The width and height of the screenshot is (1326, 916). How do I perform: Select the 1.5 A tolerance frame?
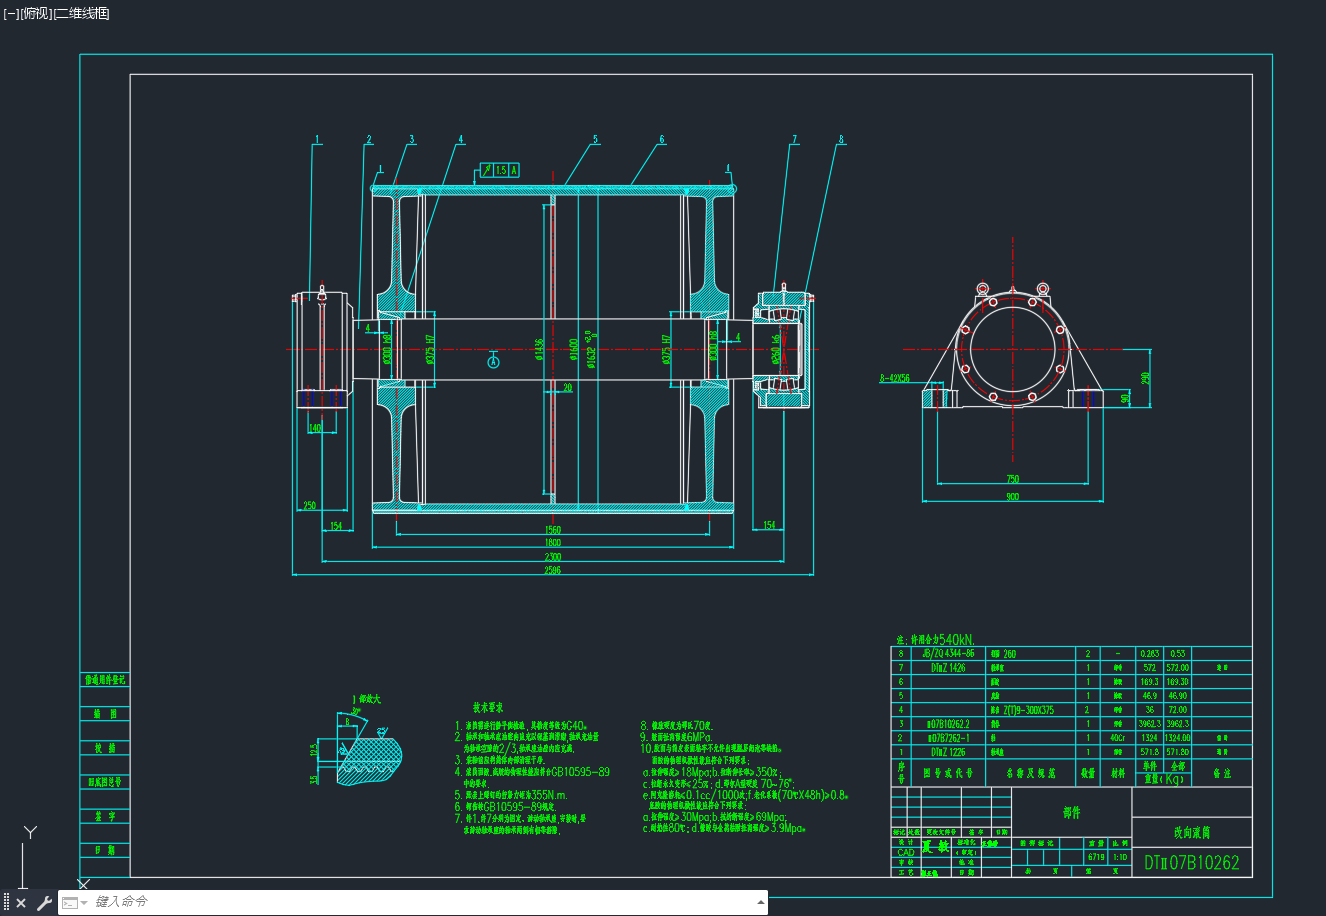(x=499, y=170)
